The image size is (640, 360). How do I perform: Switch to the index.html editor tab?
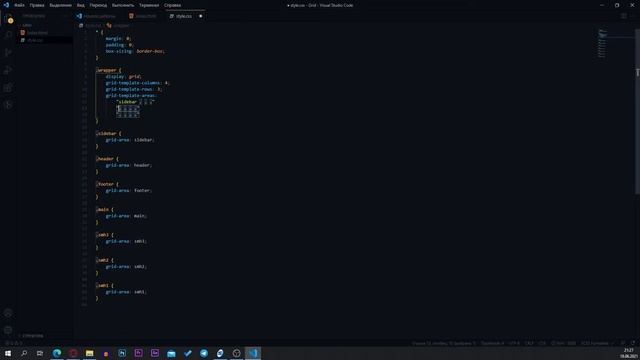145,16
